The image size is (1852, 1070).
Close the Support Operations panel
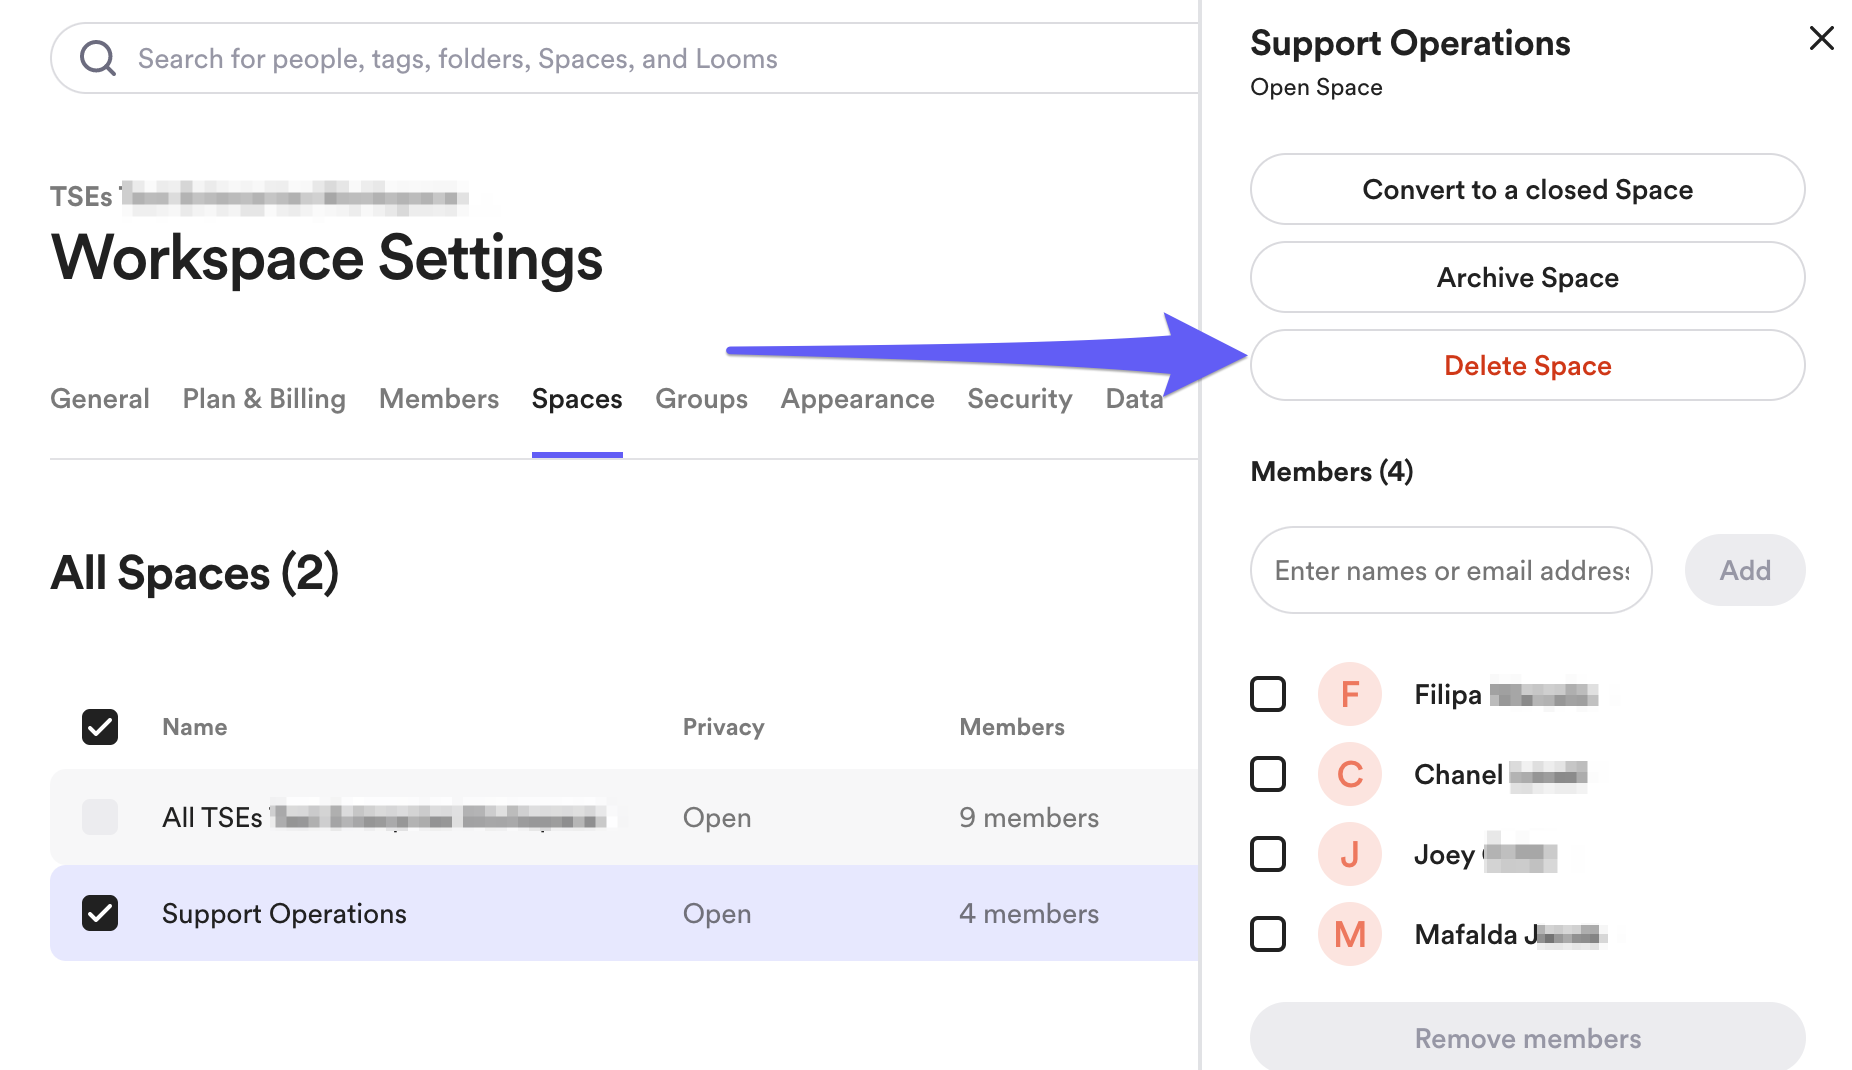(1821, 39)
